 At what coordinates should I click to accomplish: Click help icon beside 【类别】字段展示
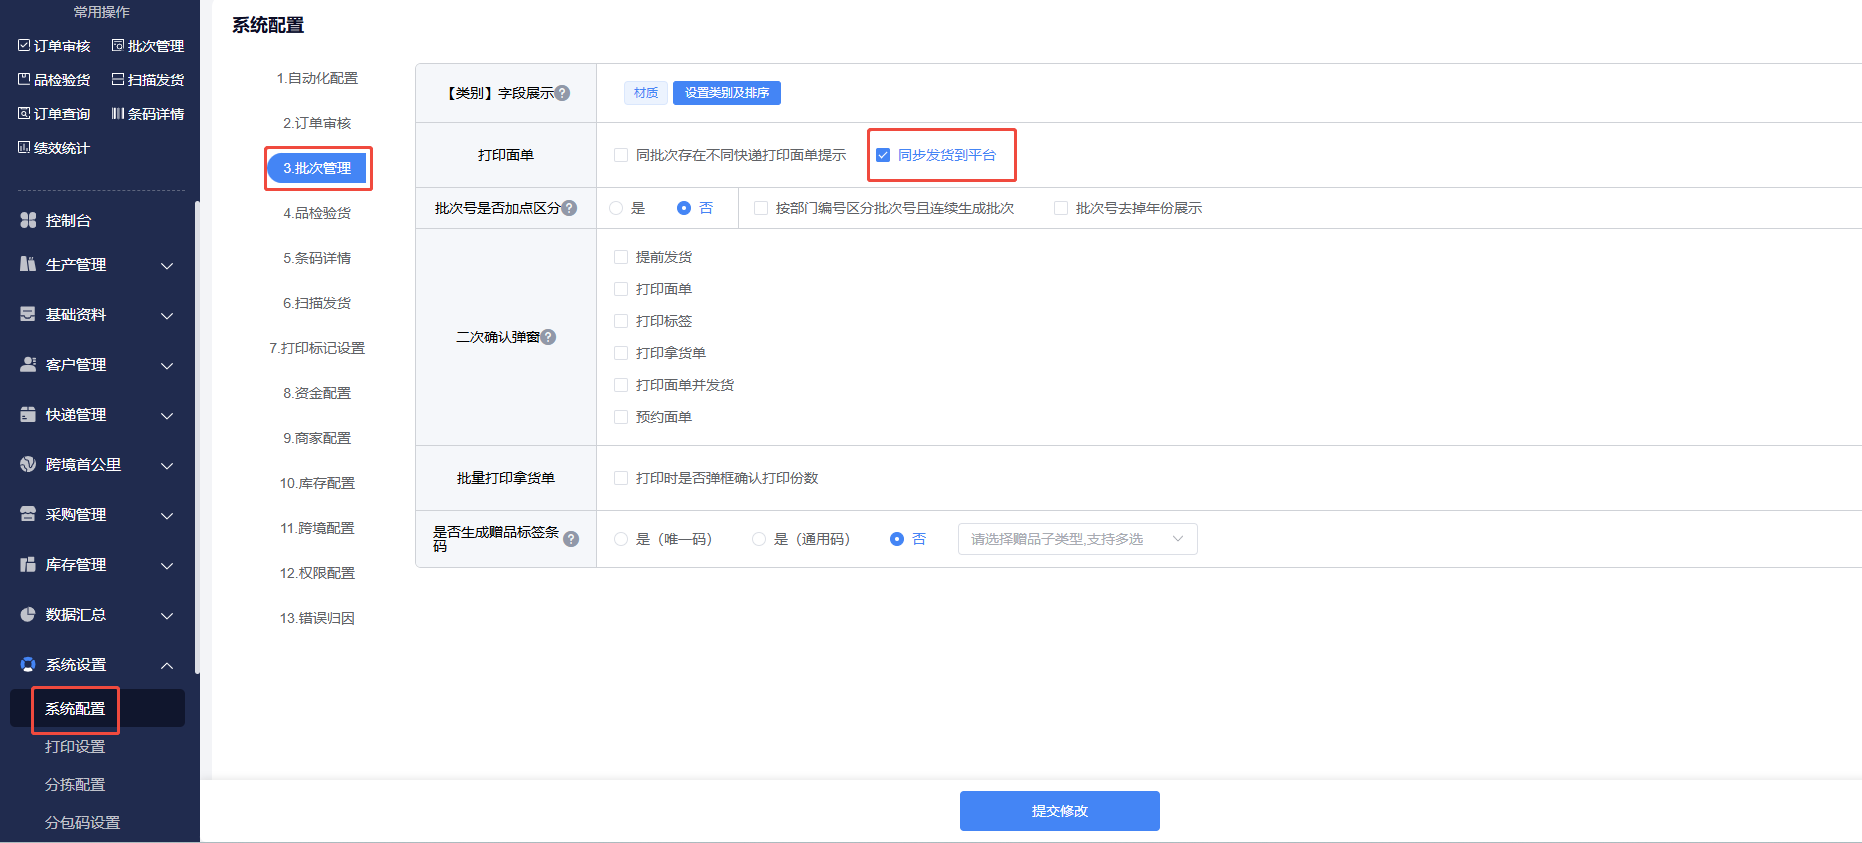(x=562, y=93)
